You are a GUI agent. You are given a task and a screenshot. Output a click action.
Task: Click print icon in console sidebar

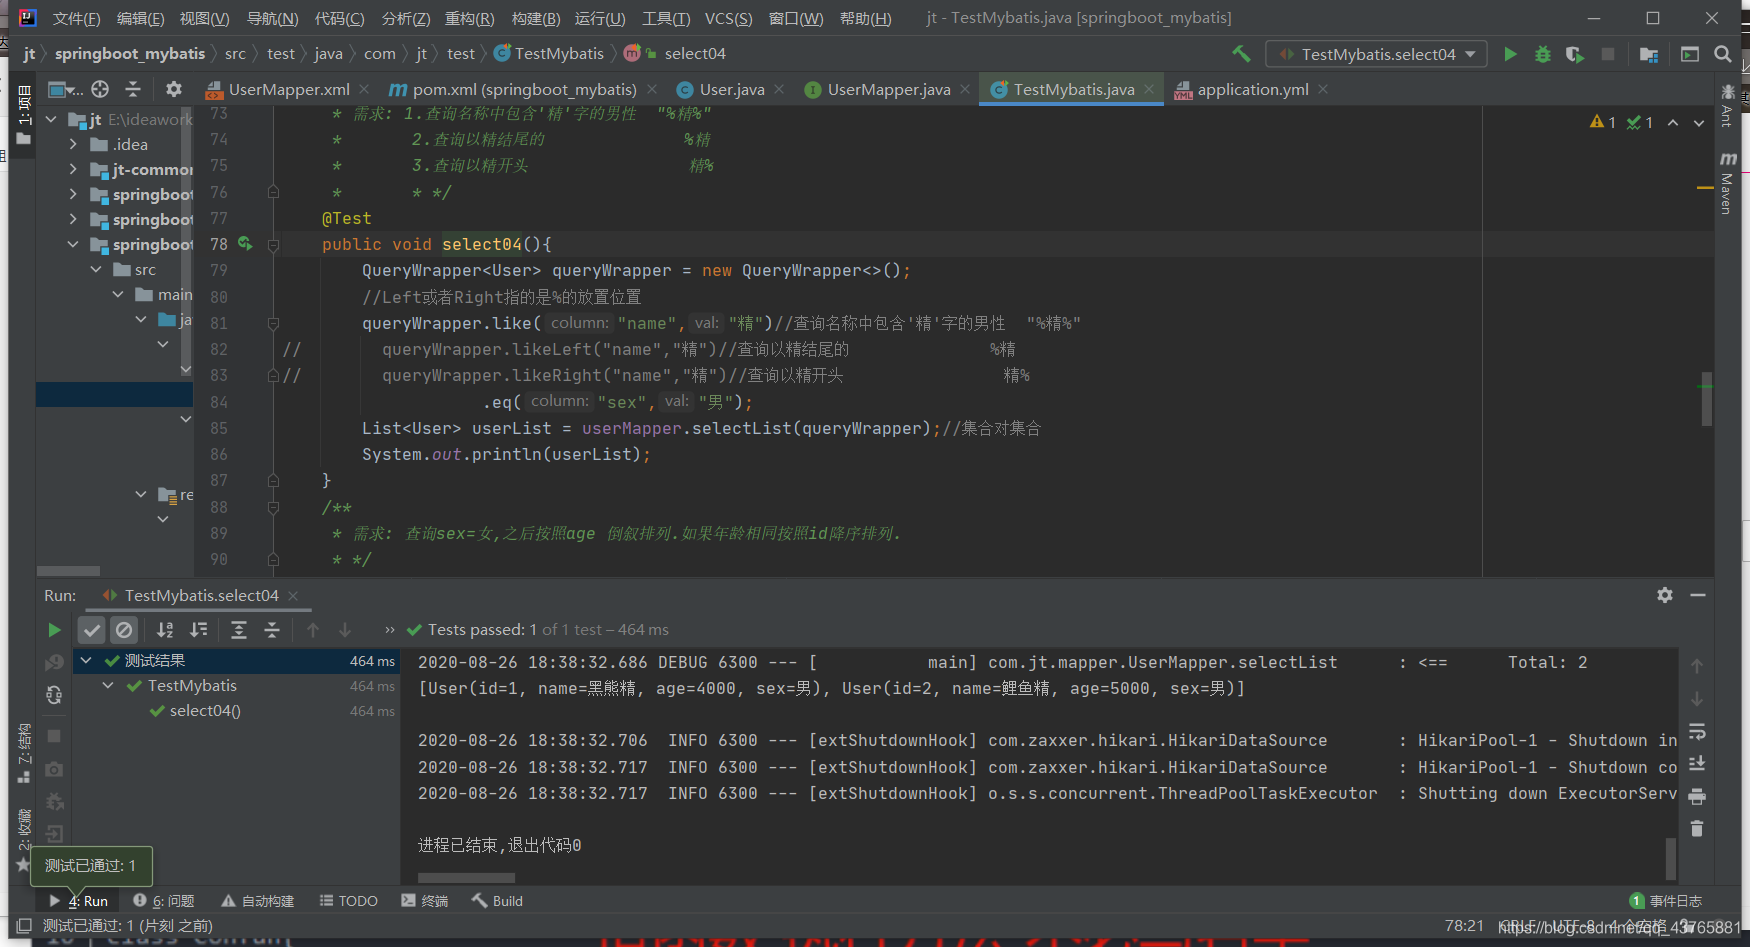point(1697,797)
